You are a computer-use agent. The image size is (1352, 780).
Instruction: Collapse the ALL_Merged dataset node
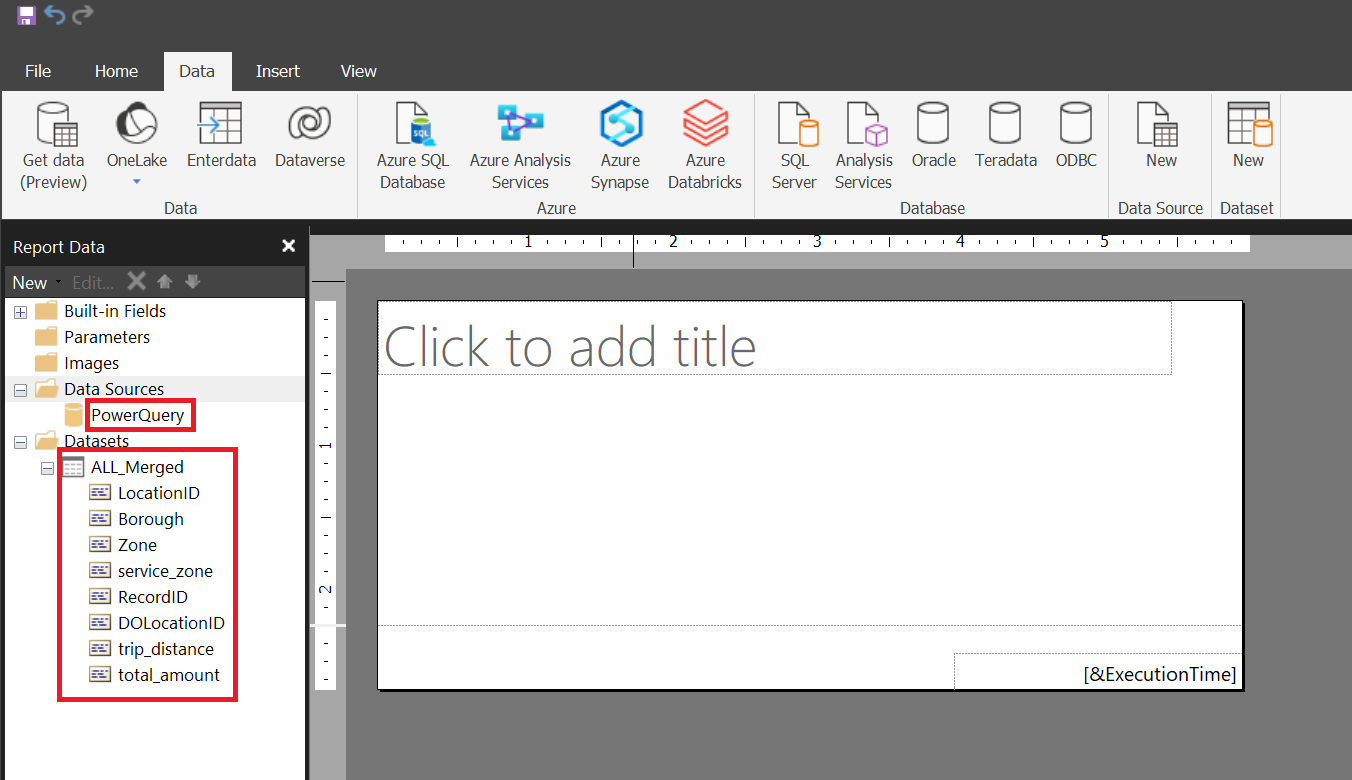[47, 468]
